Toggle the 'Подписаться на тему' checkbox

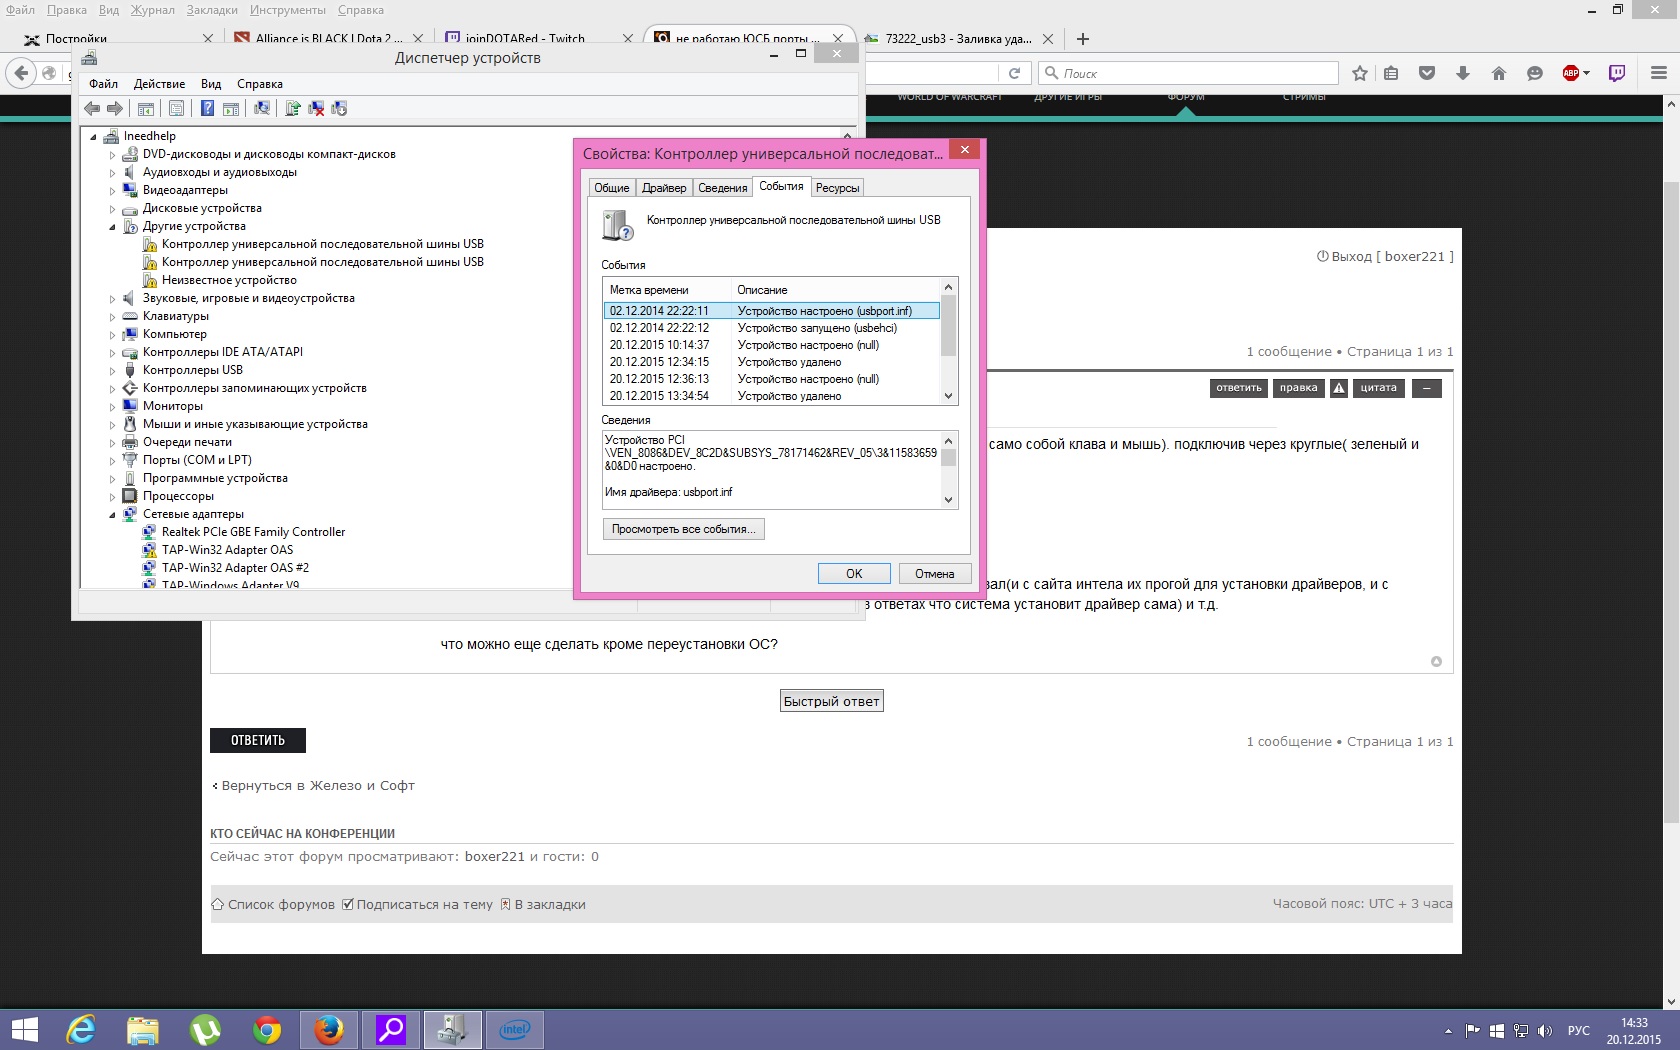point(347,904)
